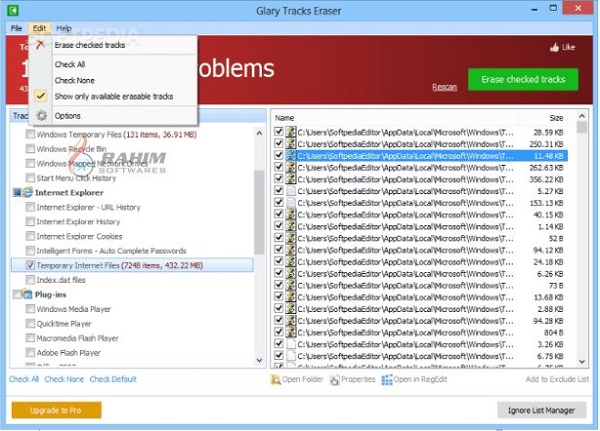
Task: Click the green Erase checked tracks button
Action: (x=523, y=79)
